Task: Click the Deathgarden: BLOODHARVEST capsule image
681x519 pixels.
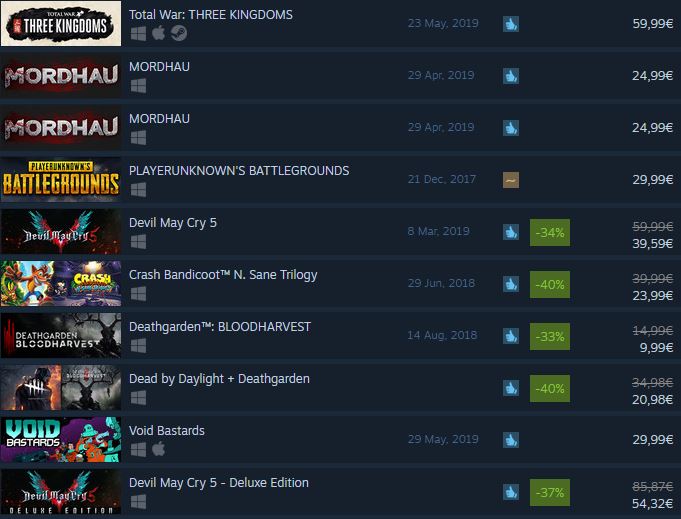Action: pyautogui.click(x=61, y=336)
